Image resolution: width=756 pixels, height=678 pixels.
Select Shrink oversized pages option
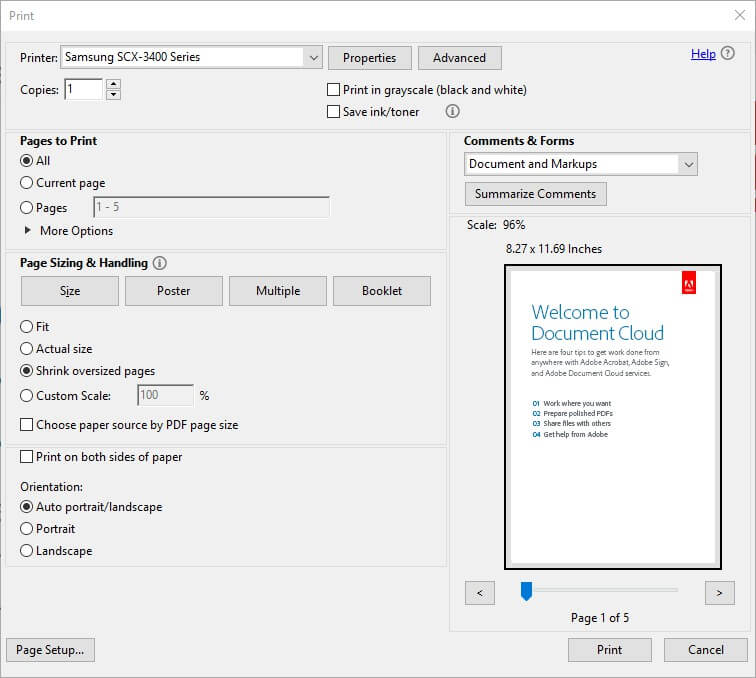tap(27, 371)
